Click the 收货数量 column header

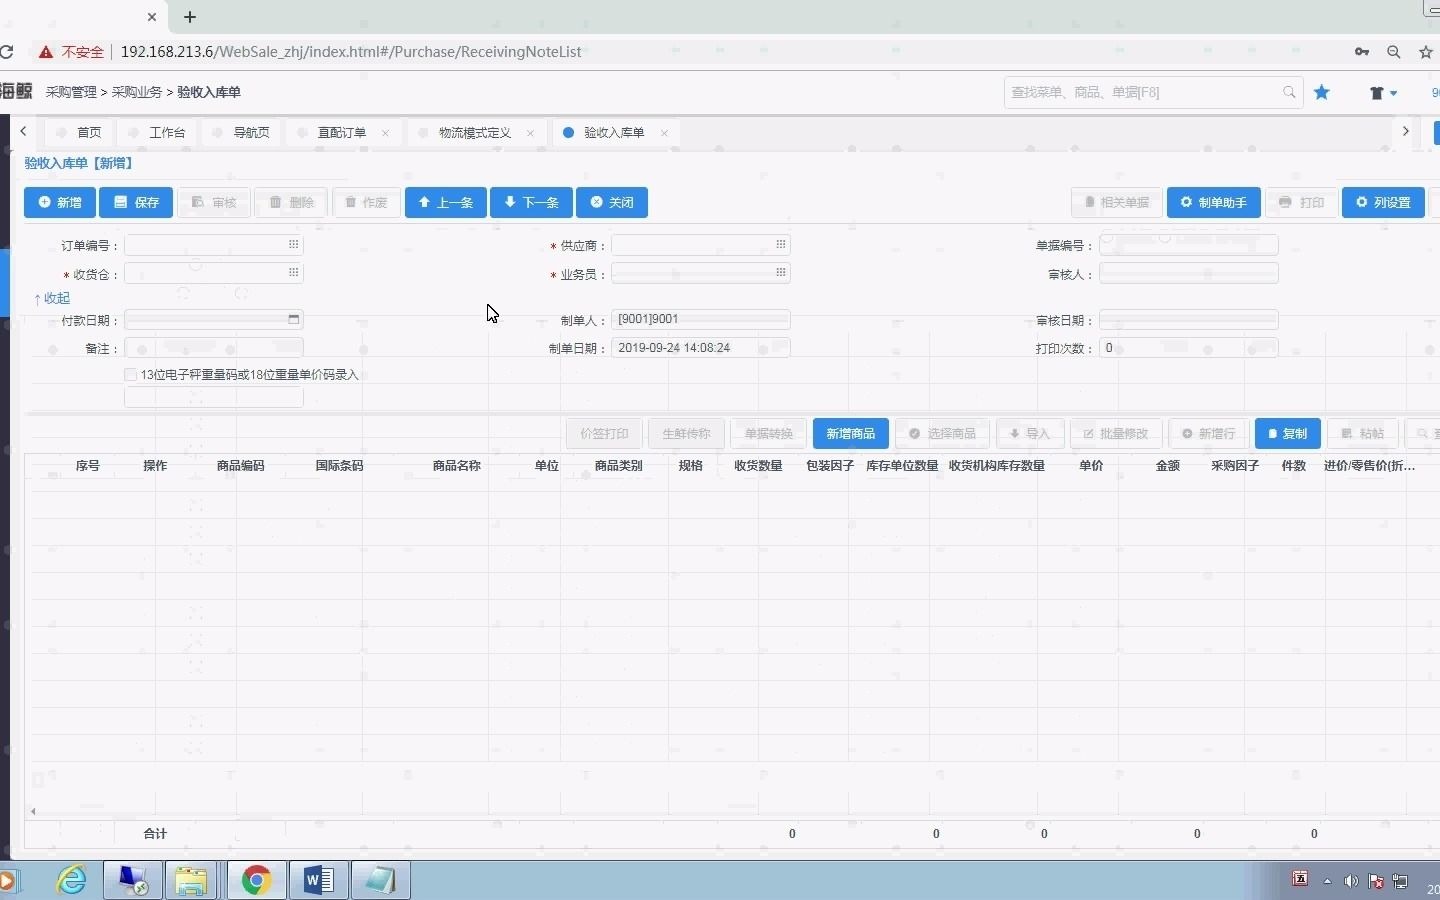(x=758, y=465)
